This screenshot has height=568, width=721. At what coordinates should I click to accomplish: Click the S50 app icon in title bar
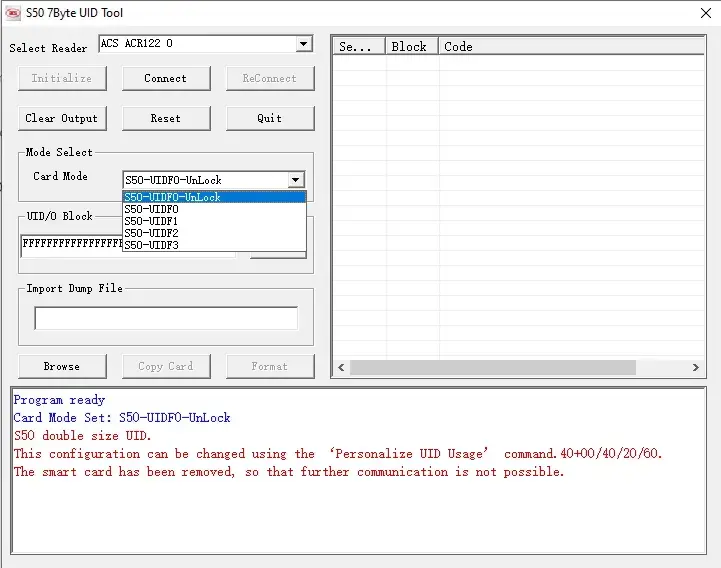click(x=14, y=13)
